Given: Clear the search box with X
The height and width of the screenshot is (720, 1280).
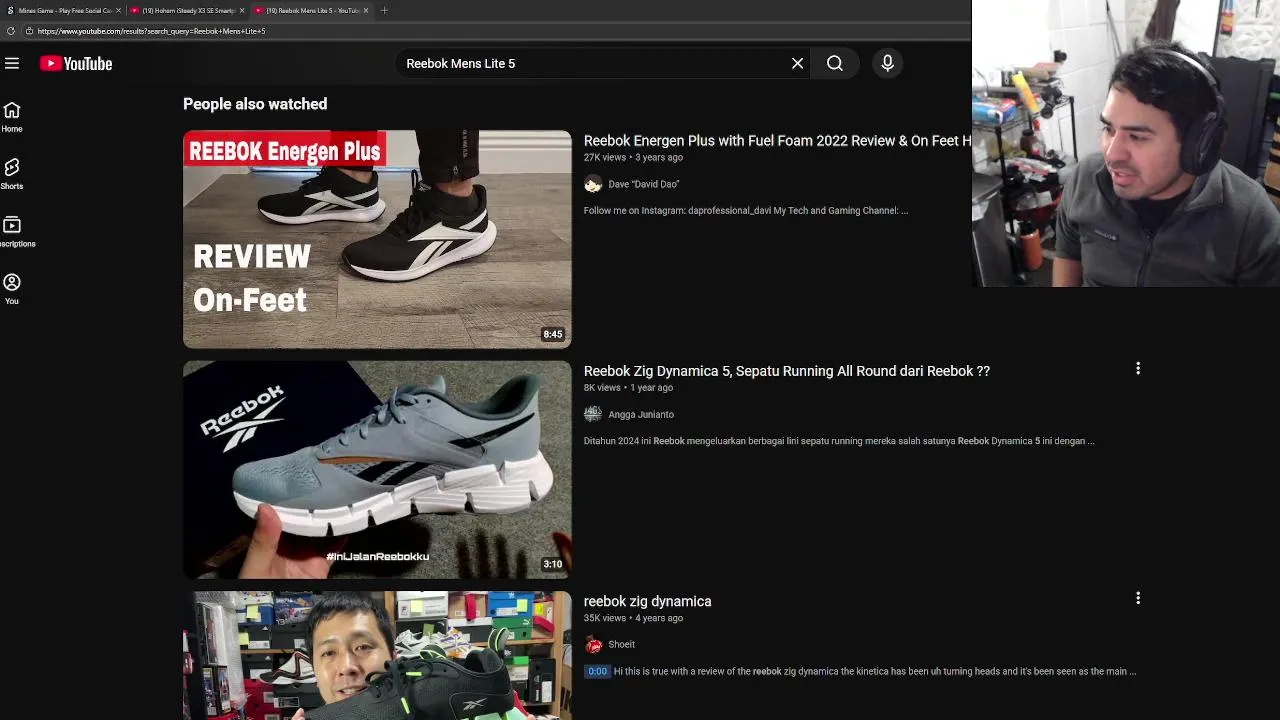Looking at the screenshot, I should pos(797,63).
